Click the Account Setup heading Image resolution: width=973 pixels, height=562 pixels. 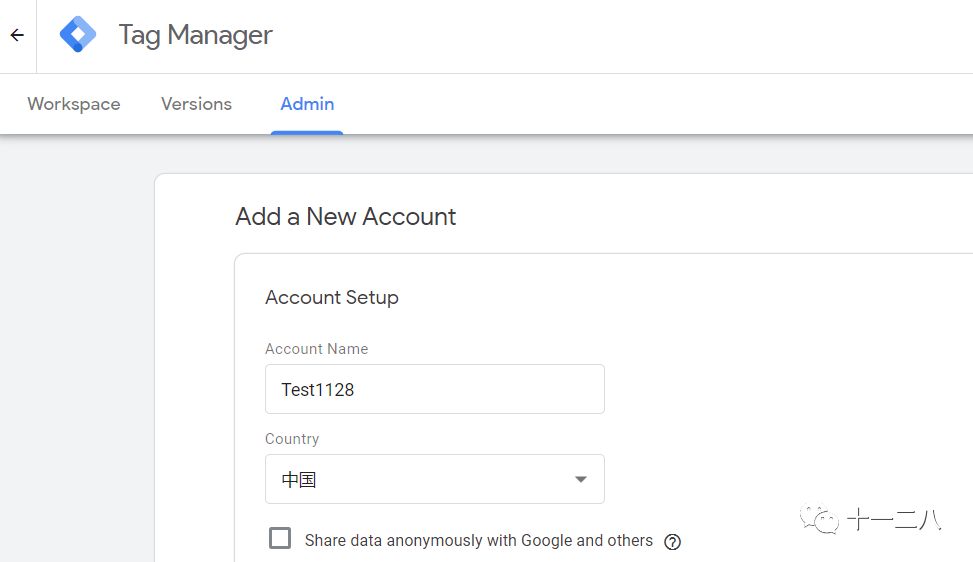pos(332,298)
